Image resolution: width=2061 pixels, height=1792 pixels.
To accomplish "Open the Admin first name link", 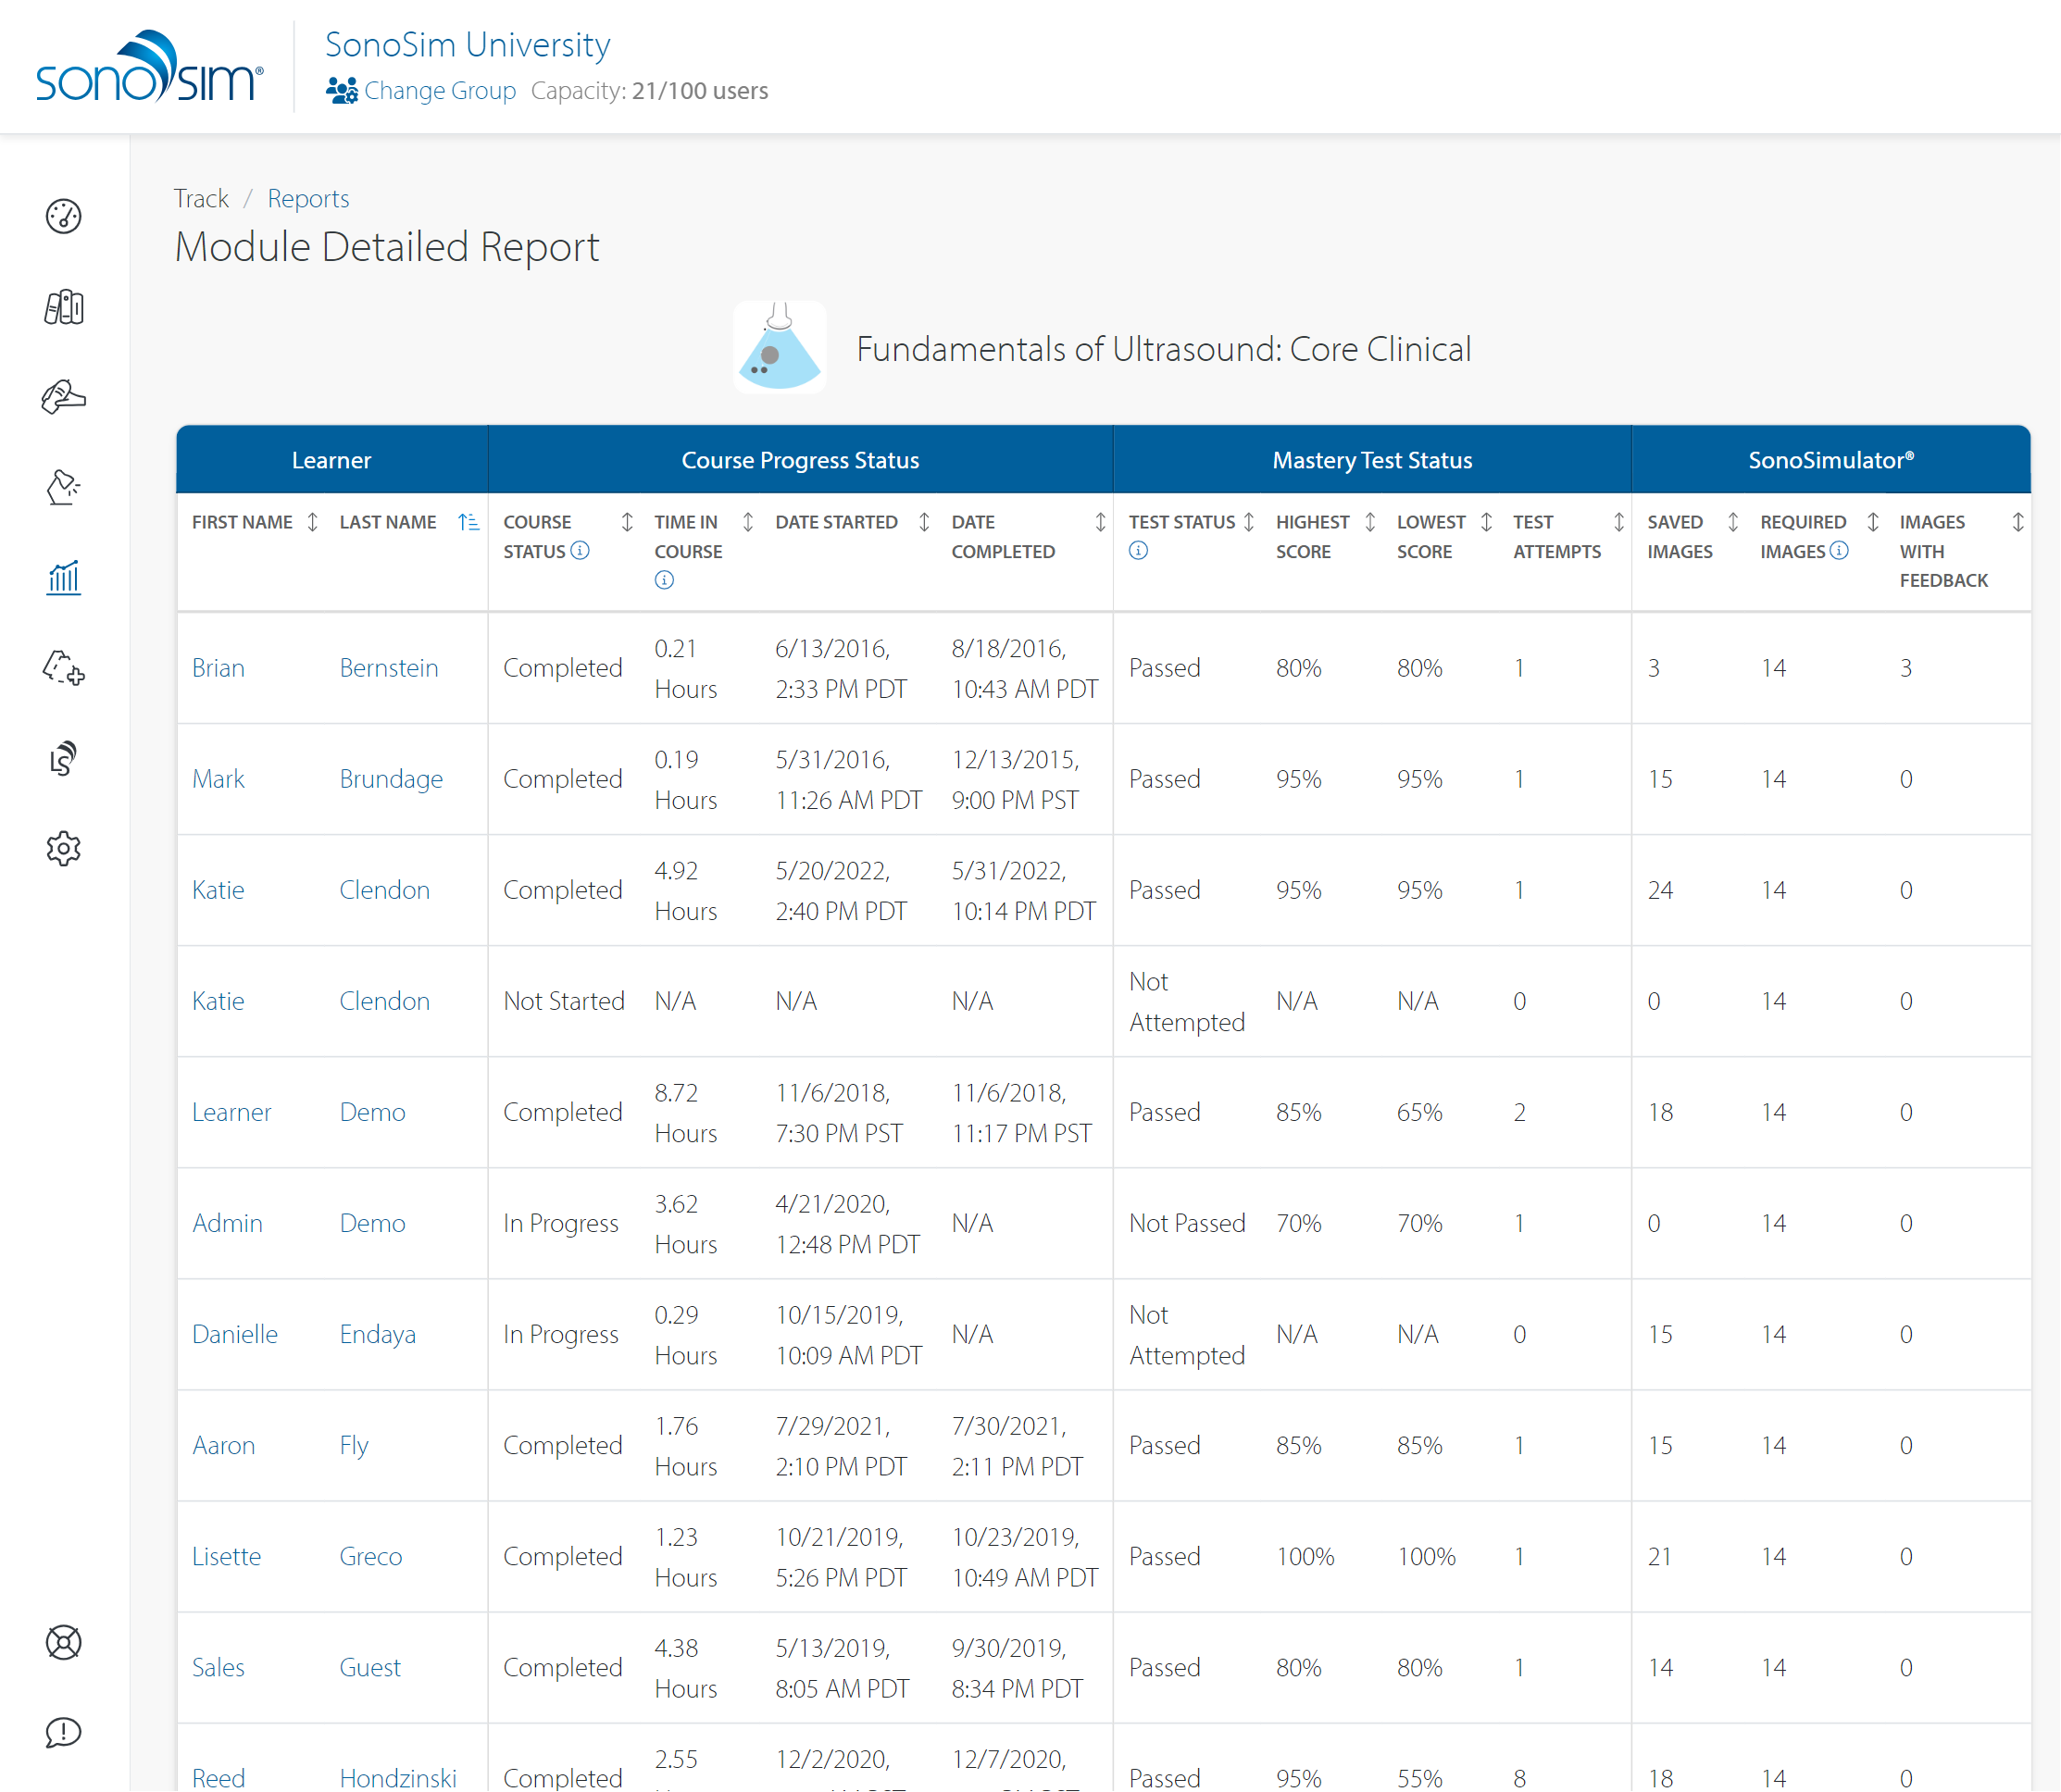I will click(227, 1223).
